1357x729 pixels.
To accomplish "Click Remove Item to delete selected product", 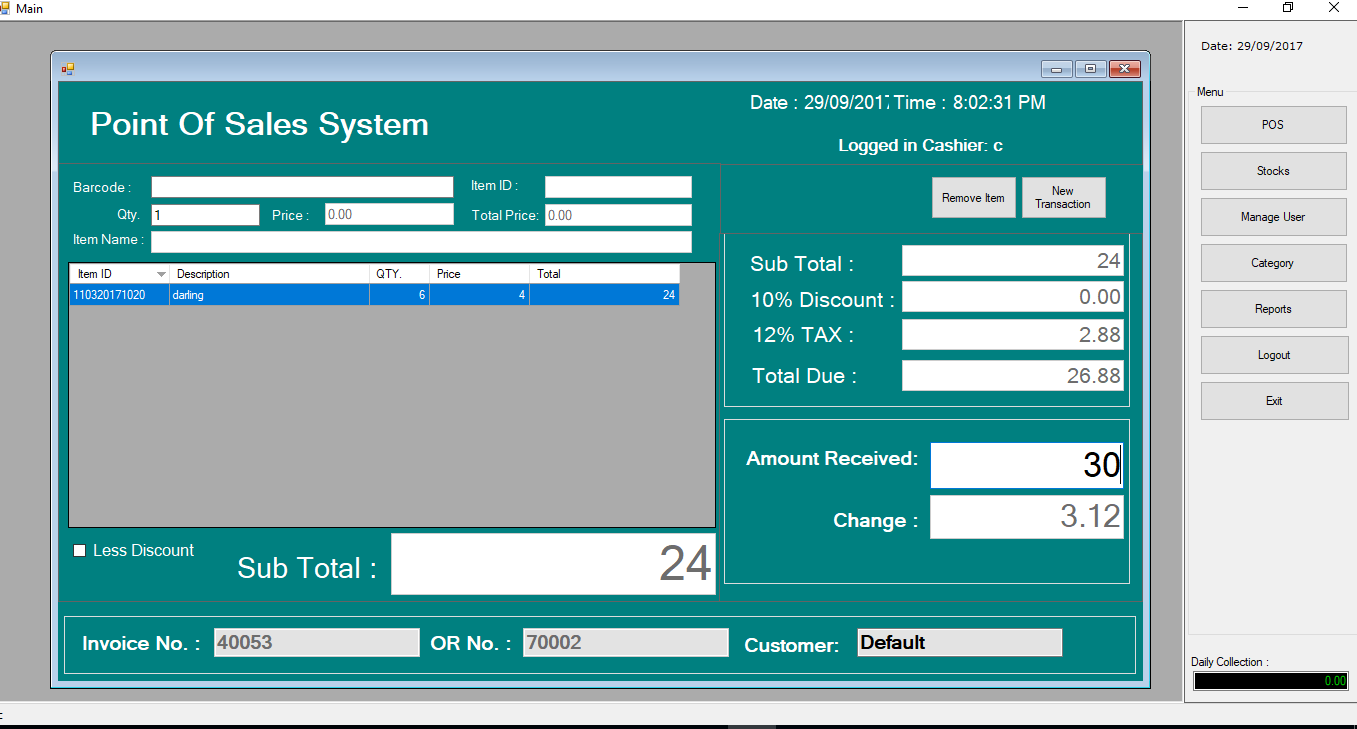I will pyautogui.click(x=972, y=197).
